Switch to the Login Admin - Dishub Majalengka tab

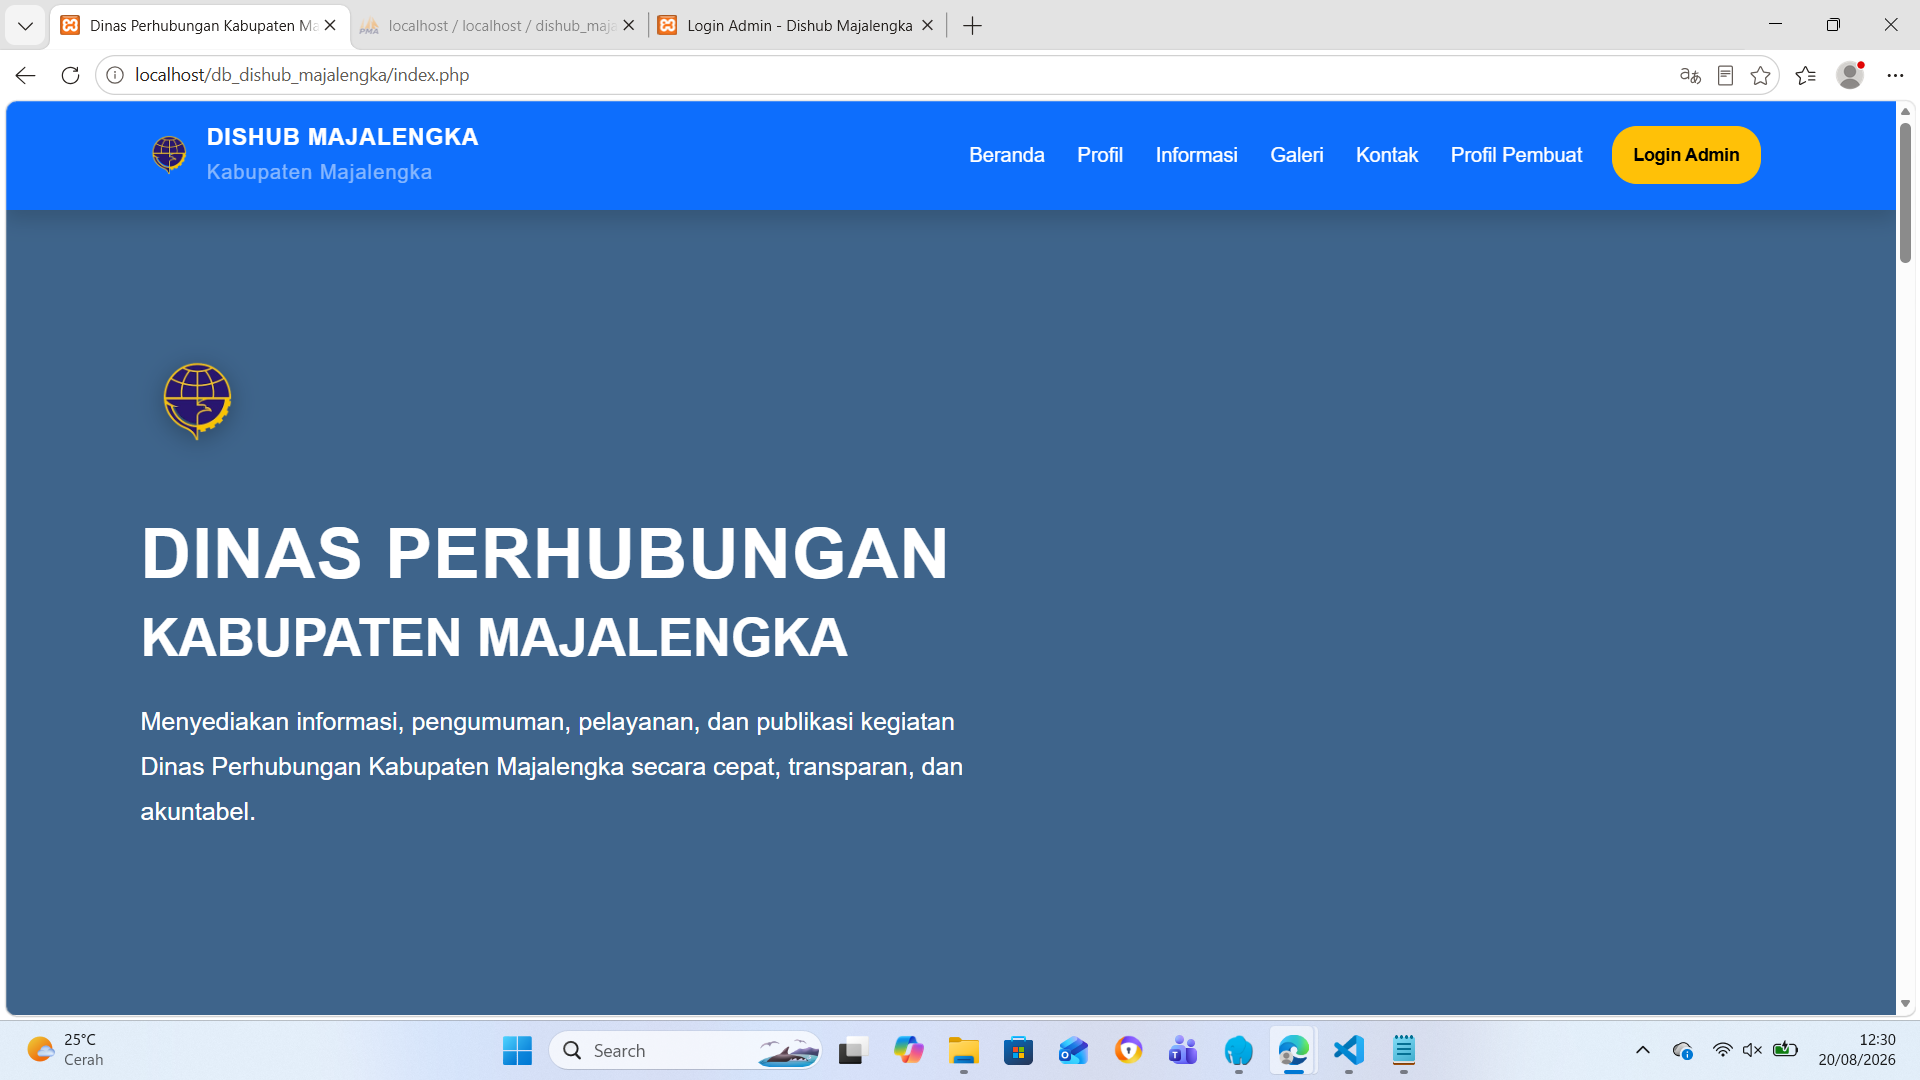[x=797, y=26]
